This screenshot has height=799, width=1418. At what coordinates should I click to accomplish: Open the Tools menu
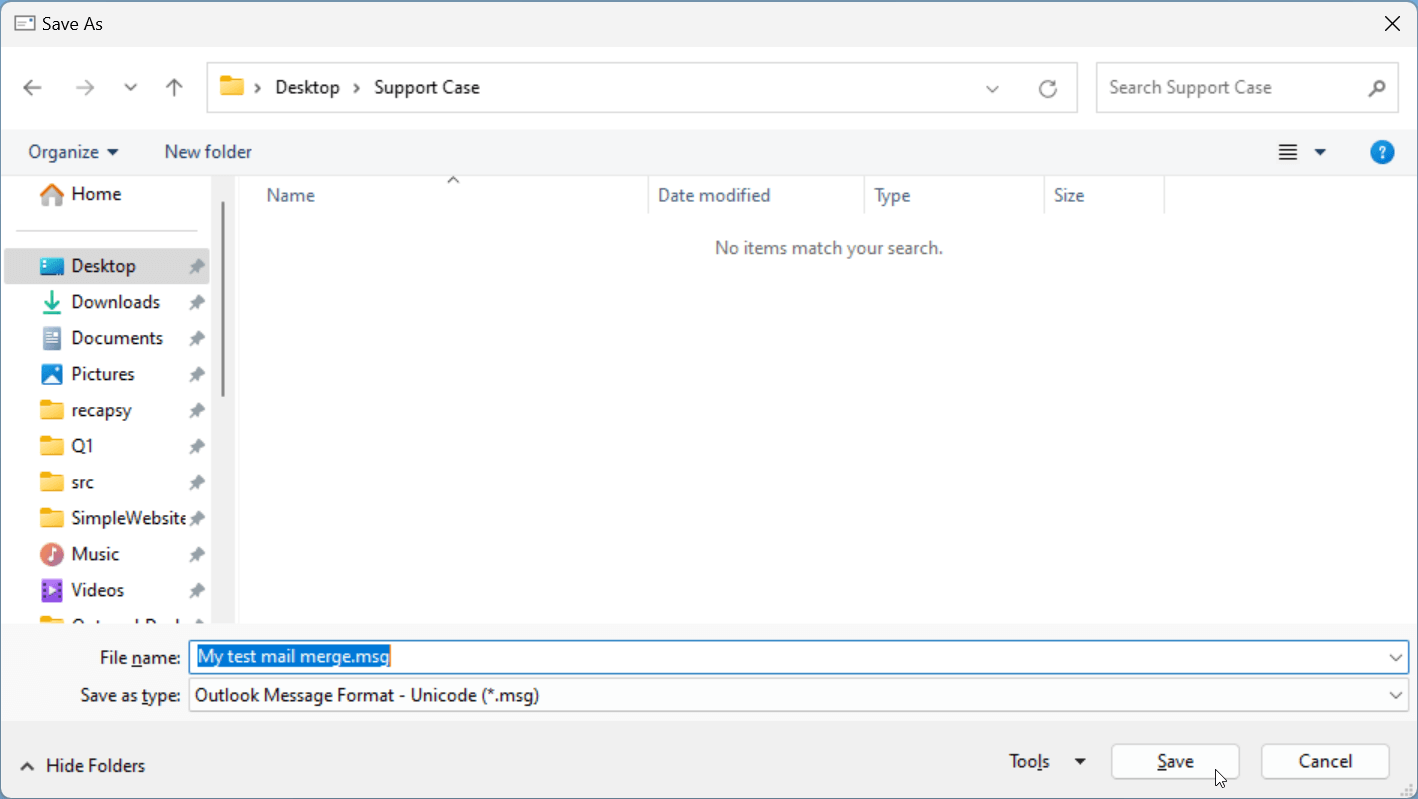pos(1046,762)
